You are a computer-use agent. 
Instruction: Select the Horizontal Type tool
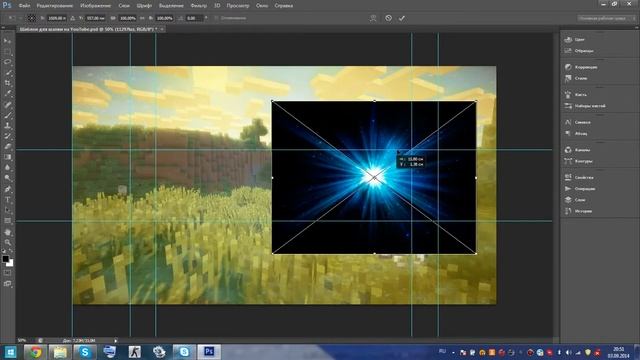pyautogui.click(x=8, y=200)
